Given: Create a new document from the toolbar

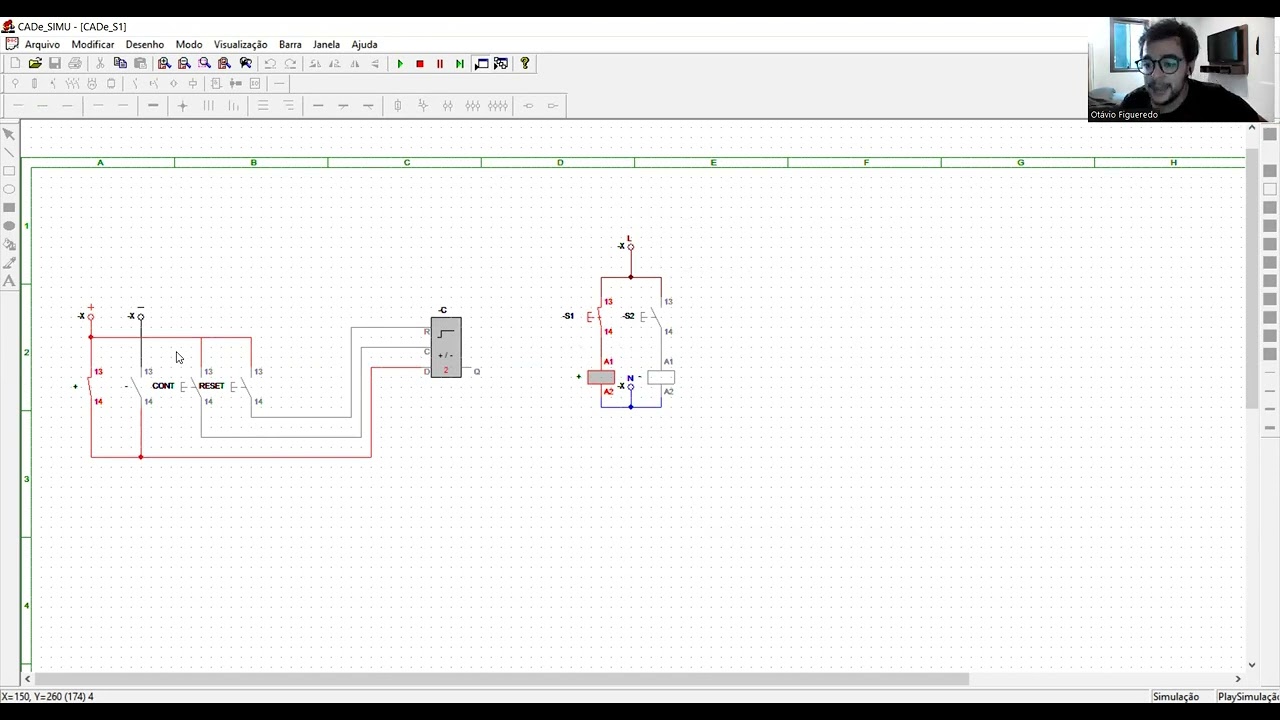Looking at the screenshot, I should pyautogui.click(x=15, y=63).
